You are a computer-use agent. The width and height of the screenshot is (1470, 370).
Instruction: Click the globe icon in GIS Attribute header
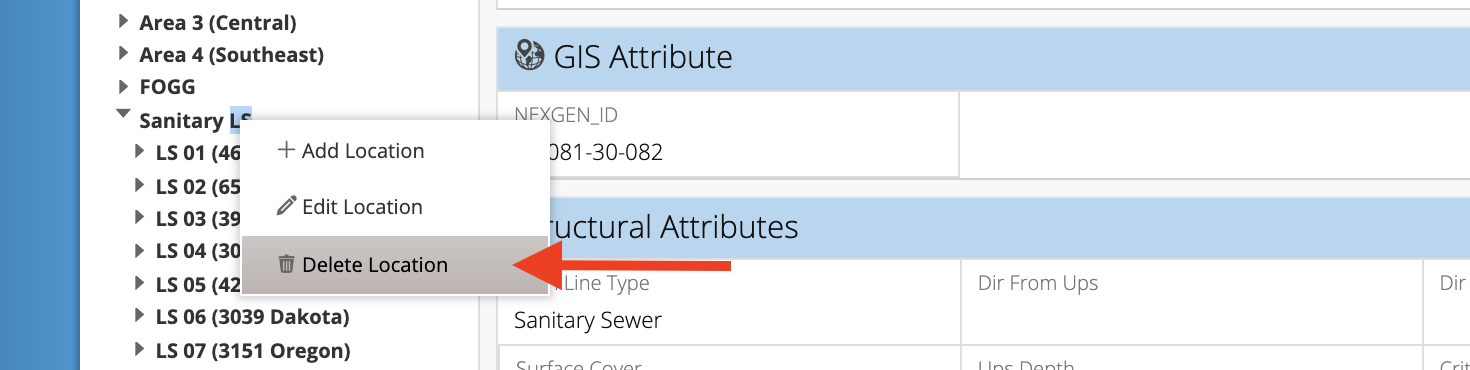528,56
